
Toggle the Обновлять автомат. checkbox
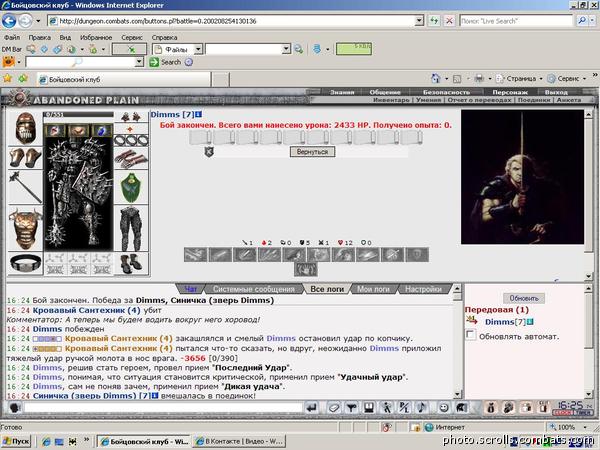[470, 335]
